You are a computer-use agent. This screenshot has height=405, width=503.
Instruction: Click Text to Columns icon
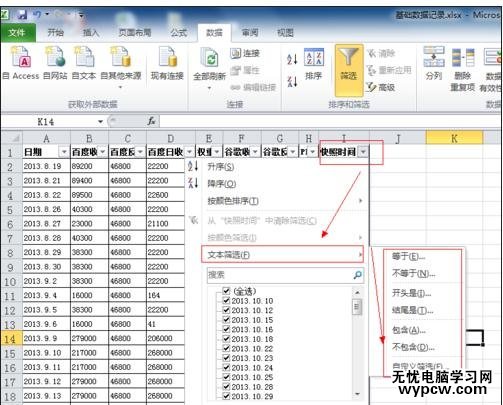[x=434, y=63]
